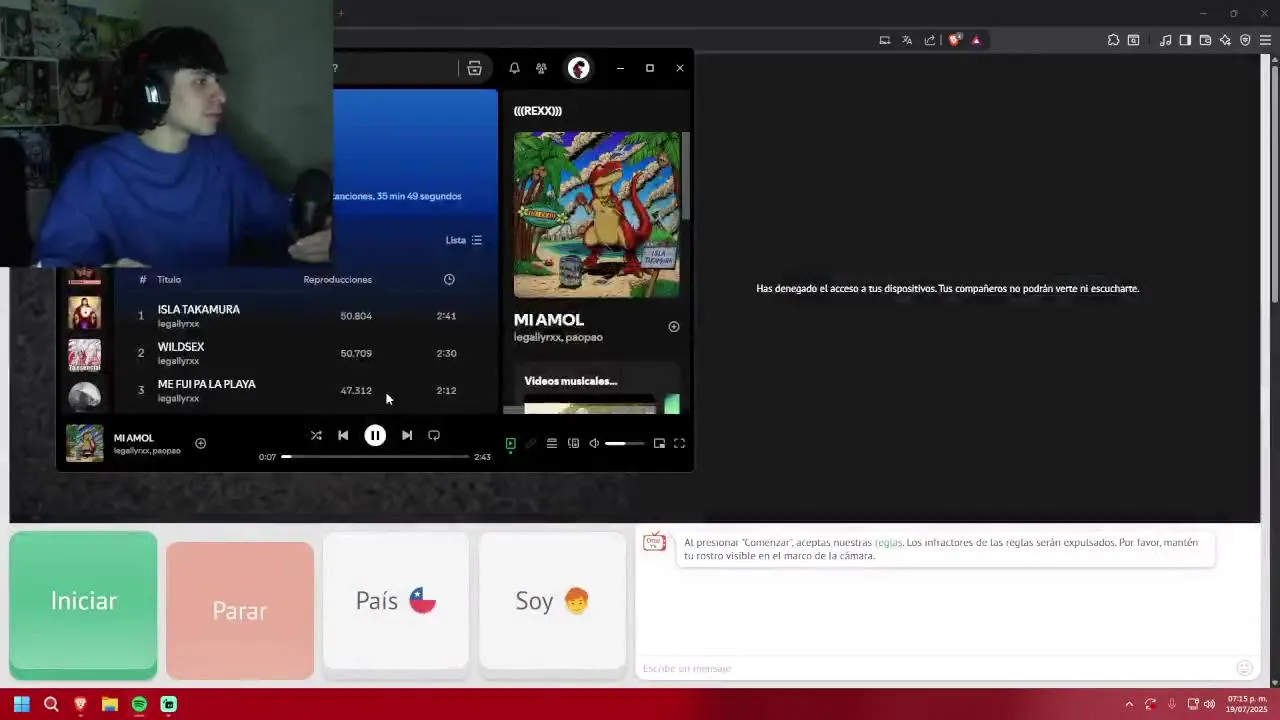Focus the Escribe un mensaje input field

click(x=935, y=668)
